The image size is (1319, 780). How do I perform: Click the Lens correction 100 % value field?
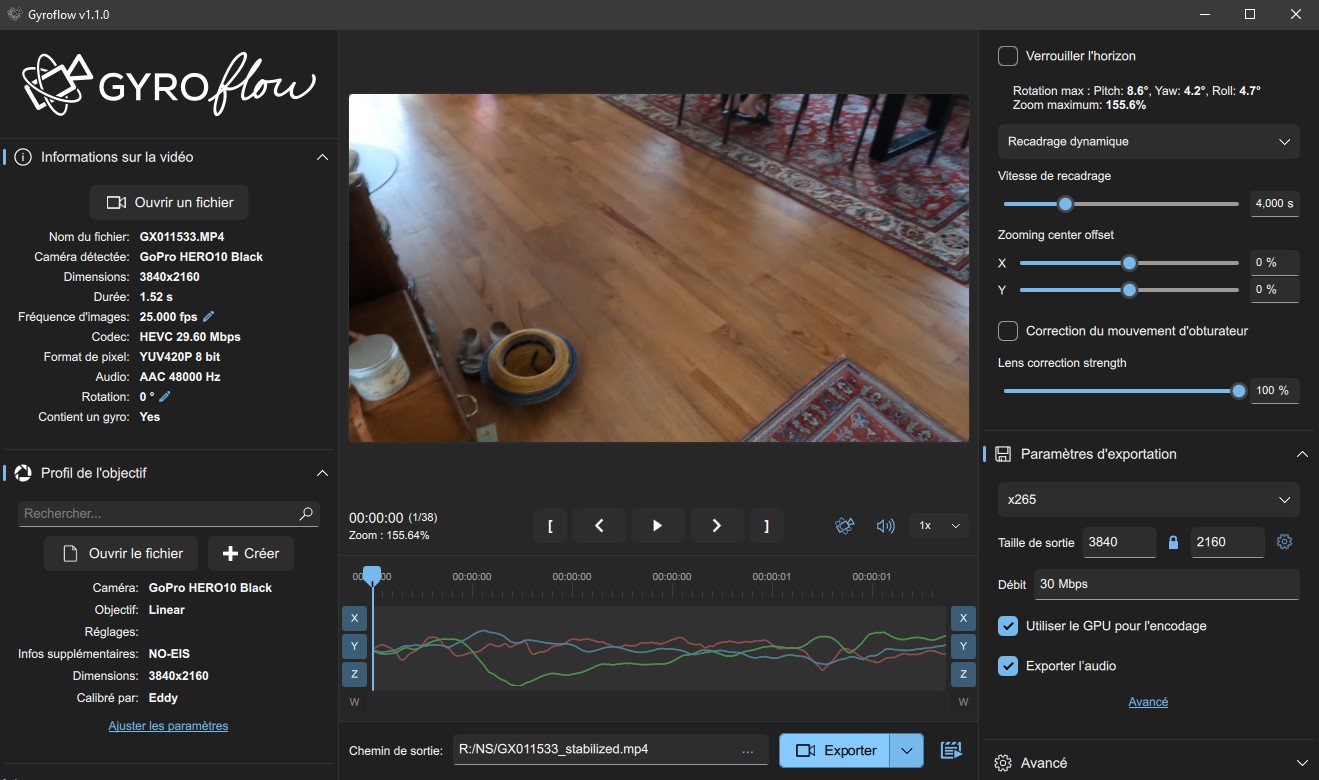(x=1275, y=390)
